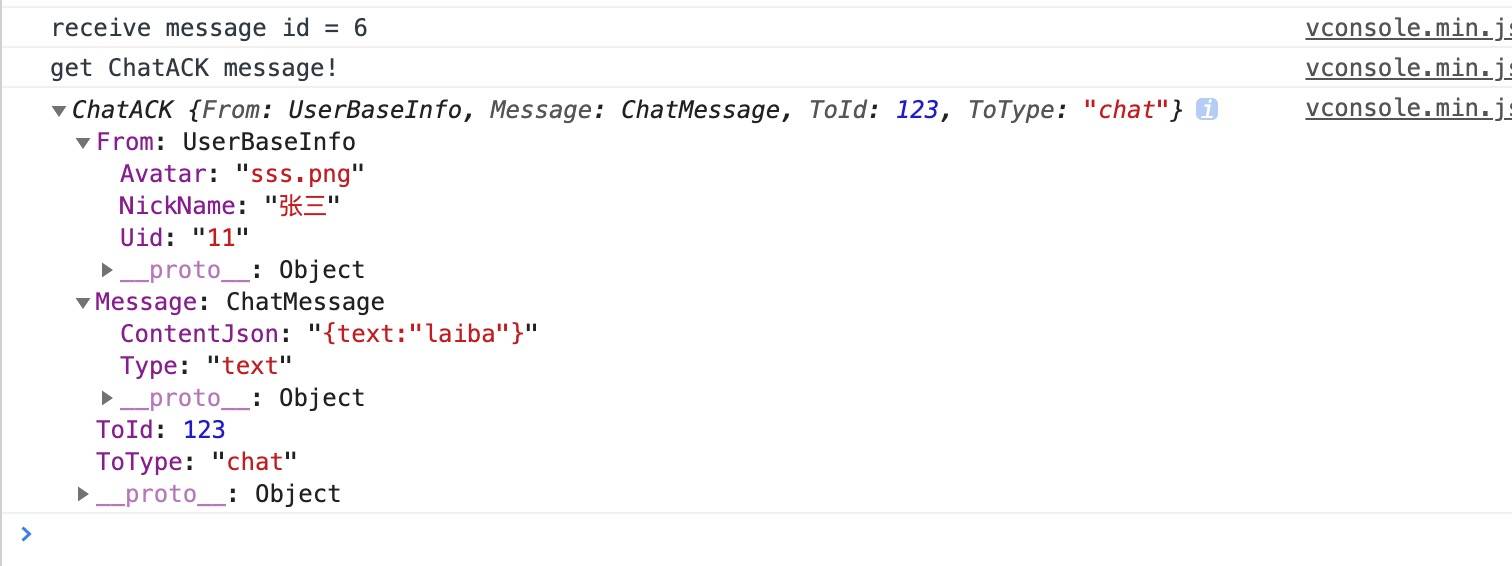
Task: Click the "receive message id = 6" log
Action: point(209,29)
